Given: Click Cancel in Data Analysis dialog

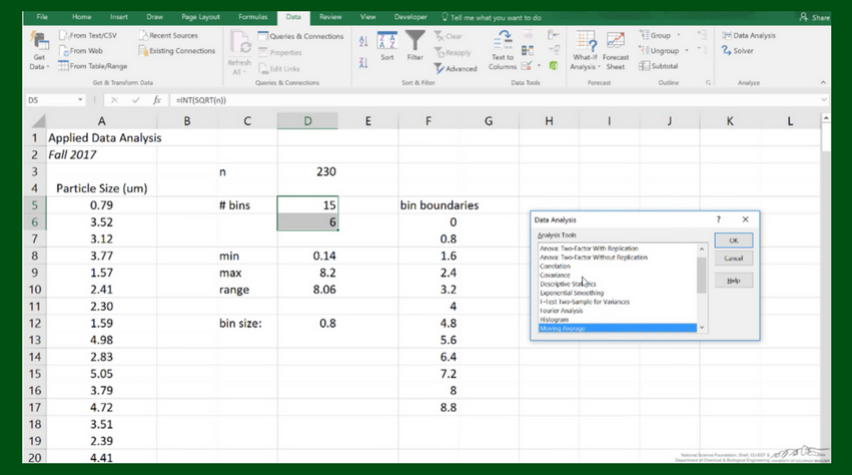Looking at the screenshot, I should click(x=734, y=258).
